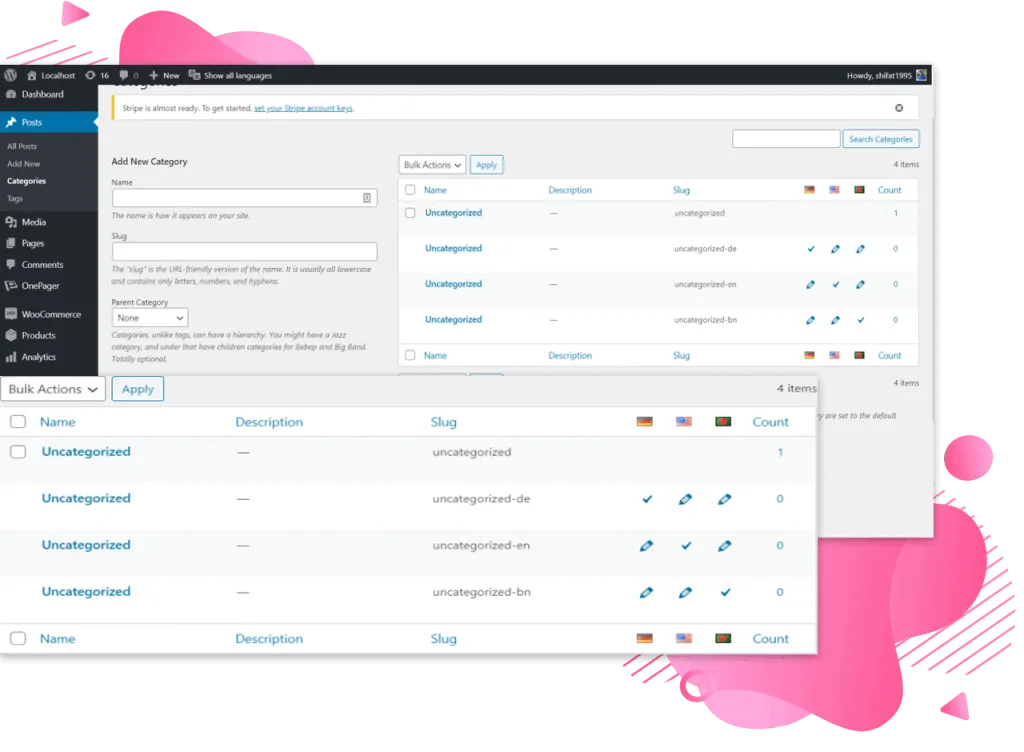Open Uncategorized category with slug uncategorized-de
This screenshot has height=752, width=1024.
tap(86, 498)
